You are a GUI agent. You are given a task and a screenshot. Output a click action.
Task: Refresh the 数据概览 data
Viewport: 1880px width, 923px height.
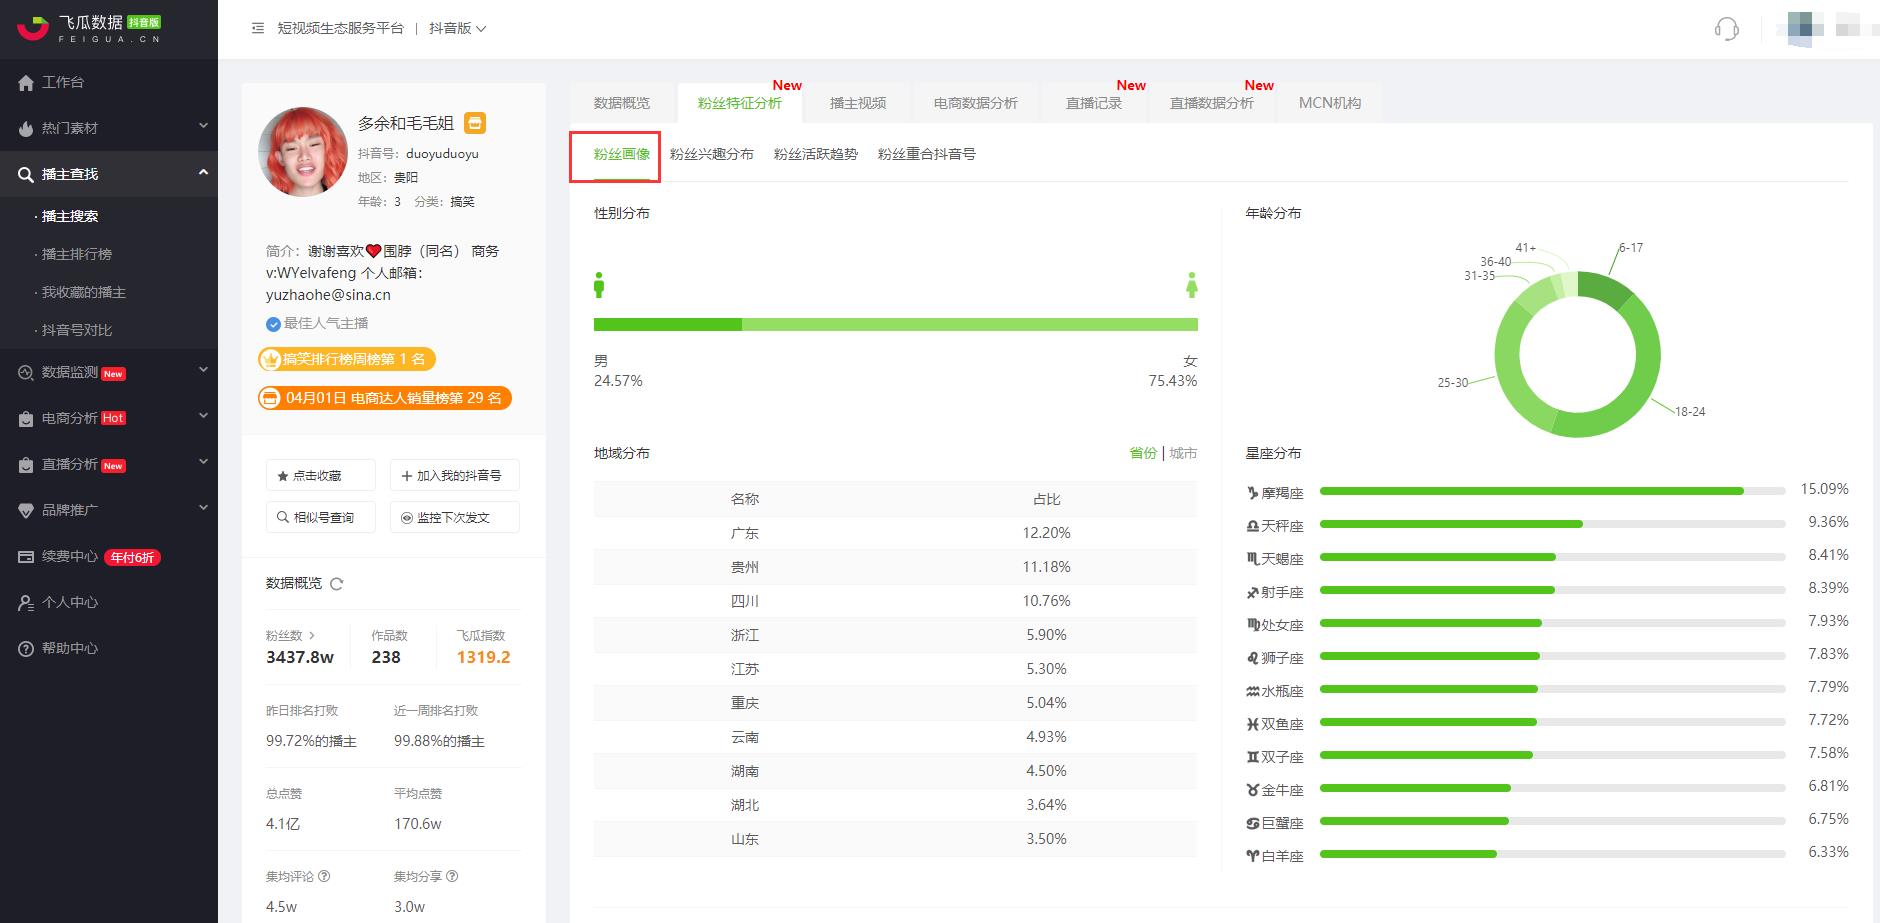(x=337, y=584)
